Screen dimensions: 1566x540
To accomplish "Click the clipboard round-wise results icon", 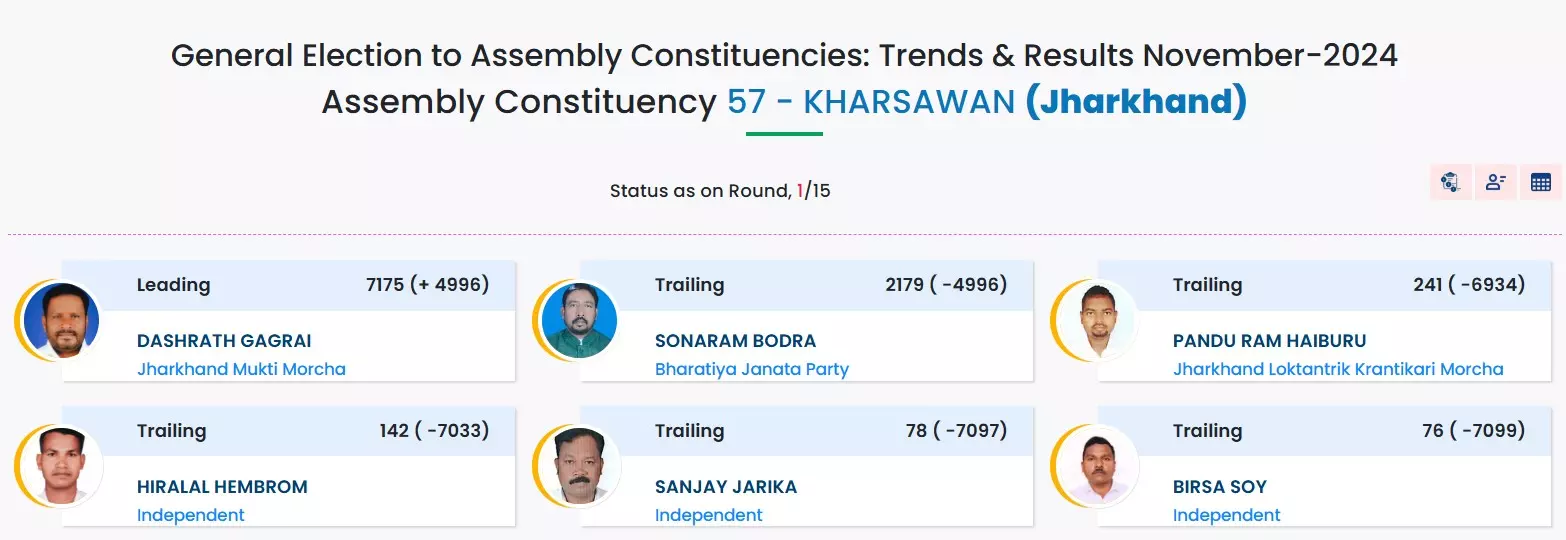I will tap(1450, 182).
